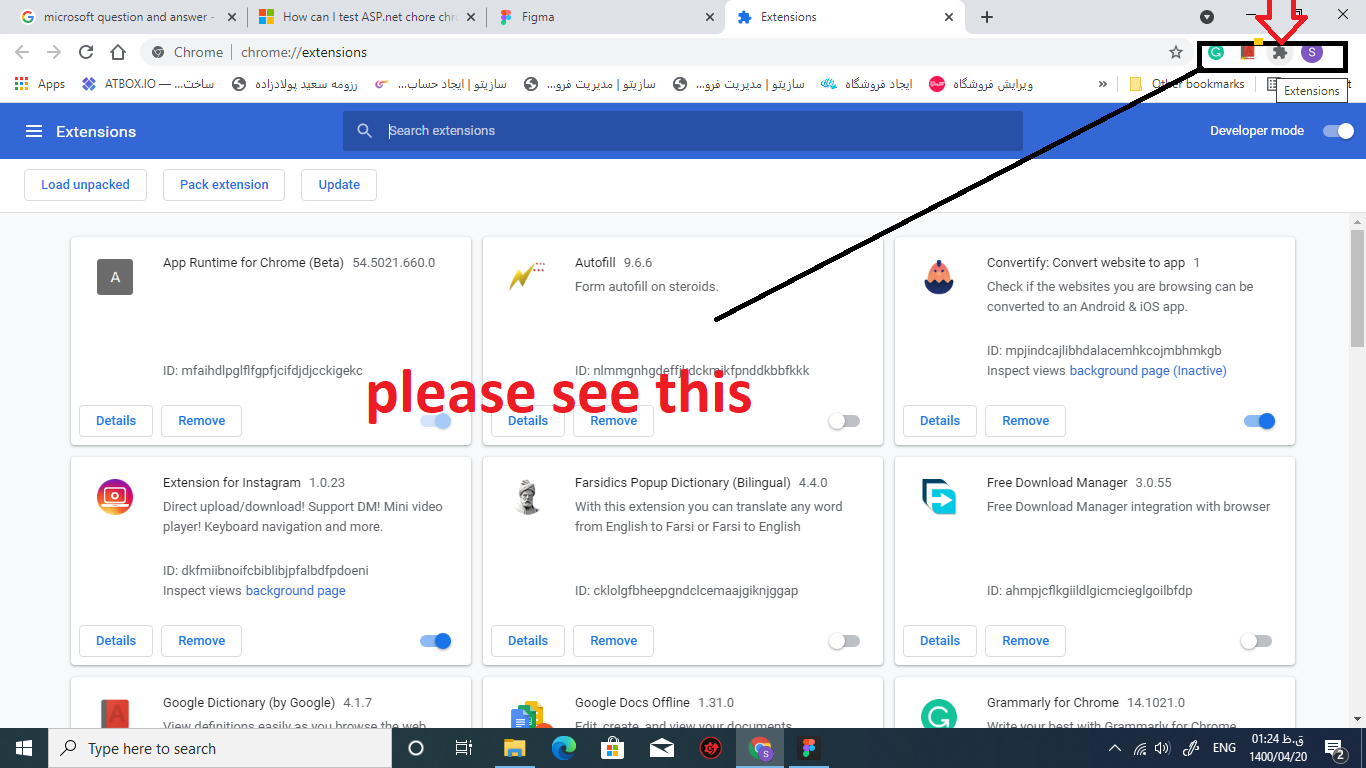Click the chrome://extensions address bar

[x=658, y=52]
